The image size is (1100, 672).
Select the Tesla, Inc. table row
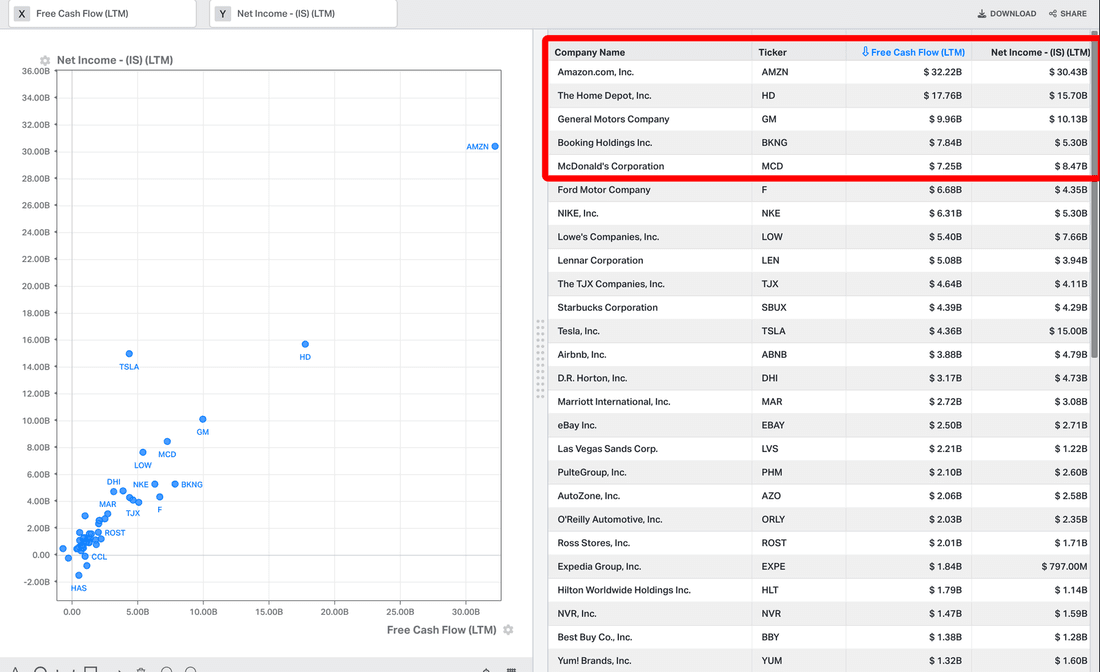tap(819, 331)
